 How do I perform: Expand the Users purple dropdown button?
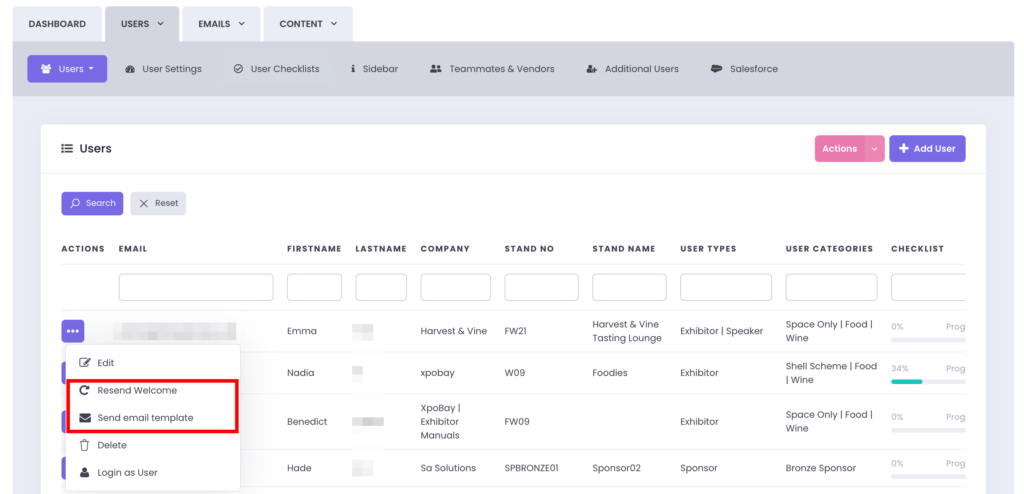[x=67, y=69]
